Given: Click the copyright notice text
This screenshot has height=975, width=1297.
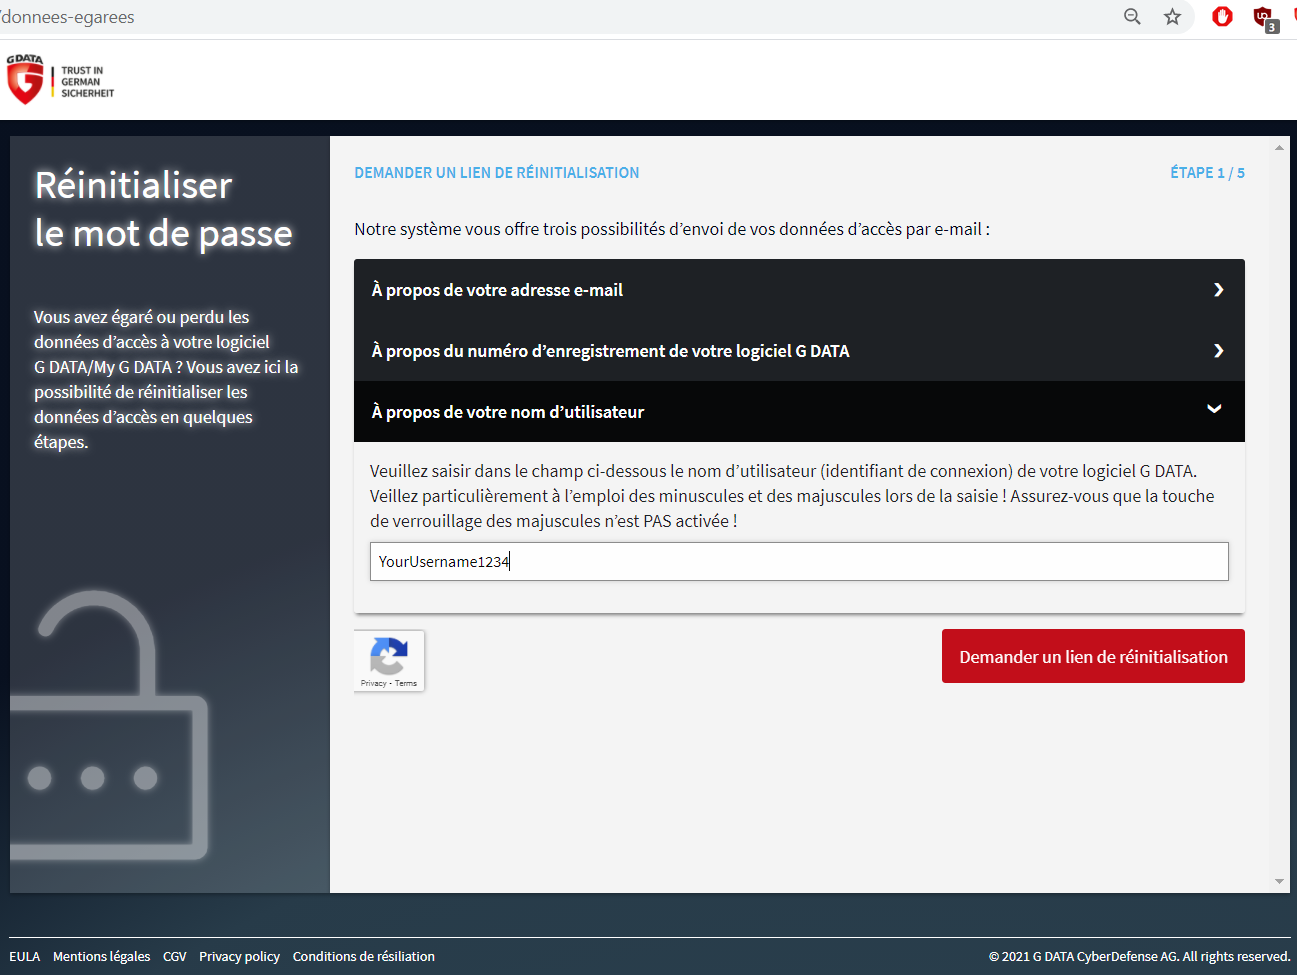Looking at the screenshot, I should [x=1140, y=957].
